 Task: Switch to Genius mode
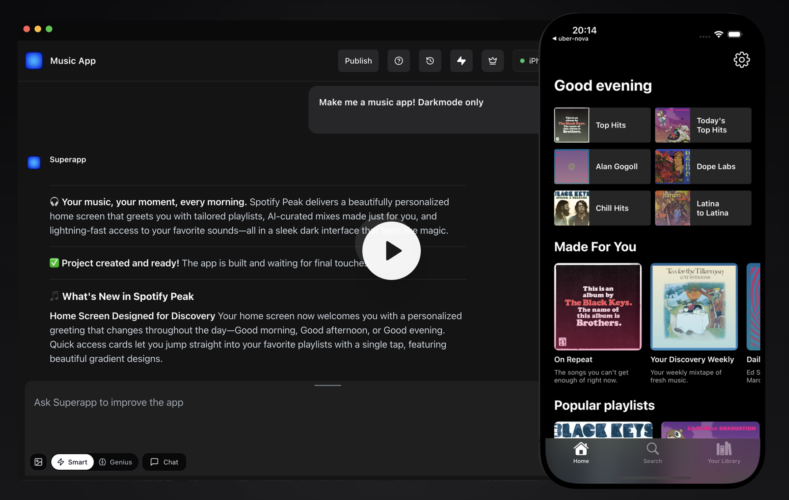[x=116, y=462]
